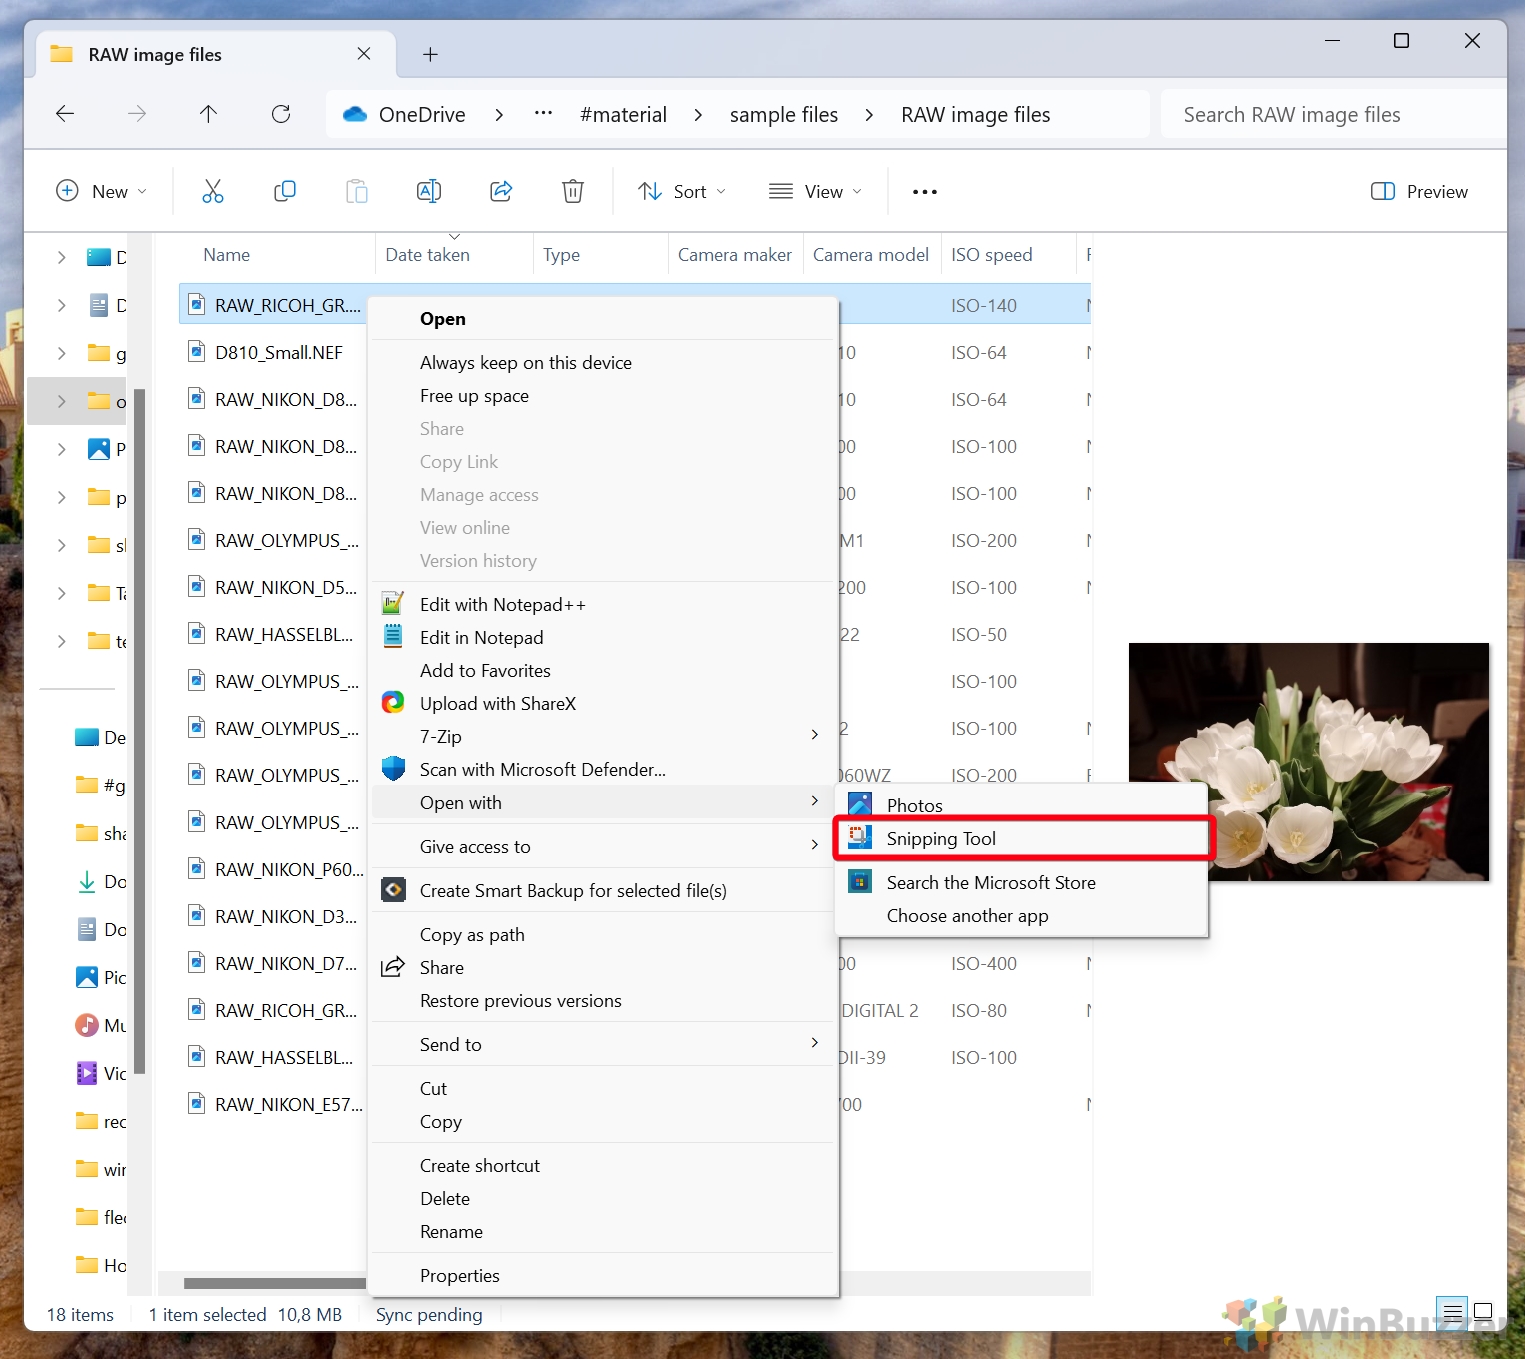Open a new tab with plus button

click(x=430, y=54)
